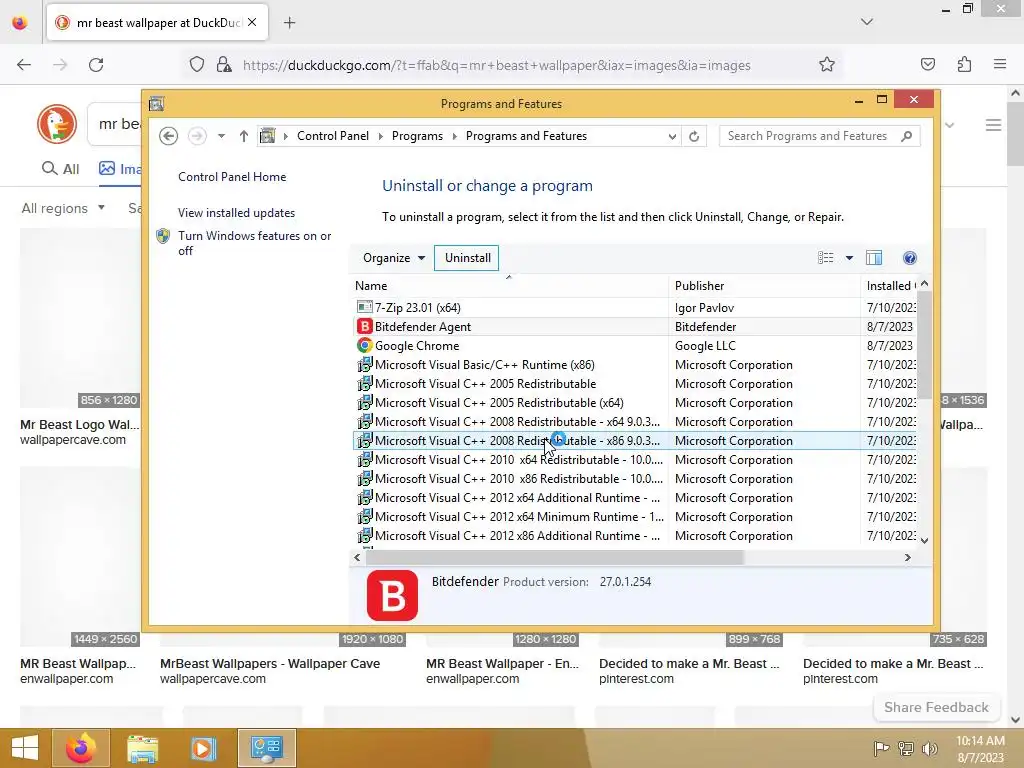The width and height of the screenshot is (1024, 768).
Task: Toggle the preview pane icon
Action: [874, 257]
